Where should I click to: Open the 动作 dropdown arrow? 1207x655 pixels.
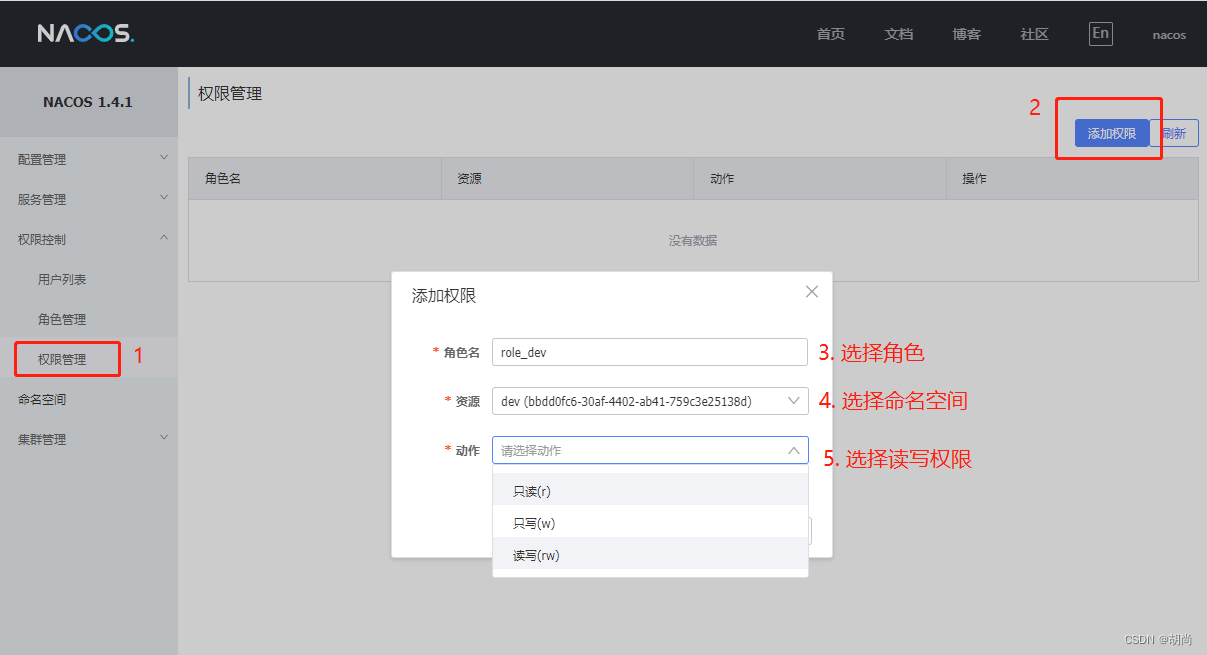794,450
